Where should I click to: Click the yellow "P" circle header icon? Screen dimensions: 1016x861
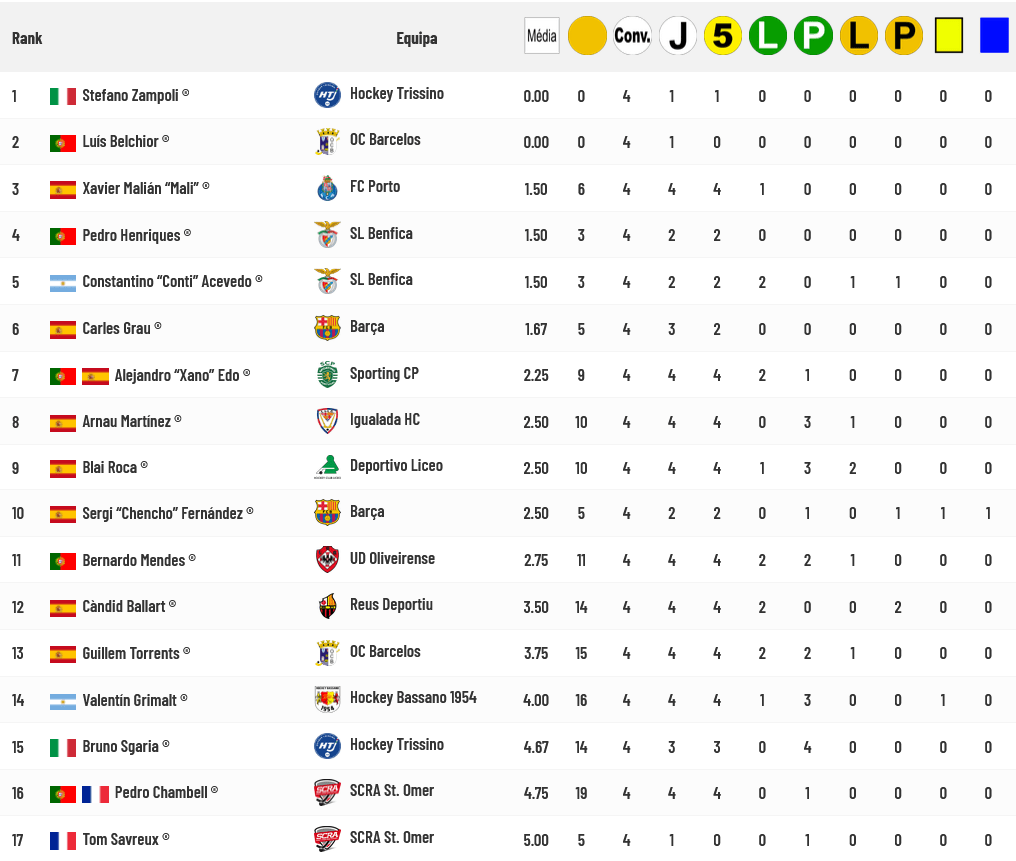pos(904,36)
